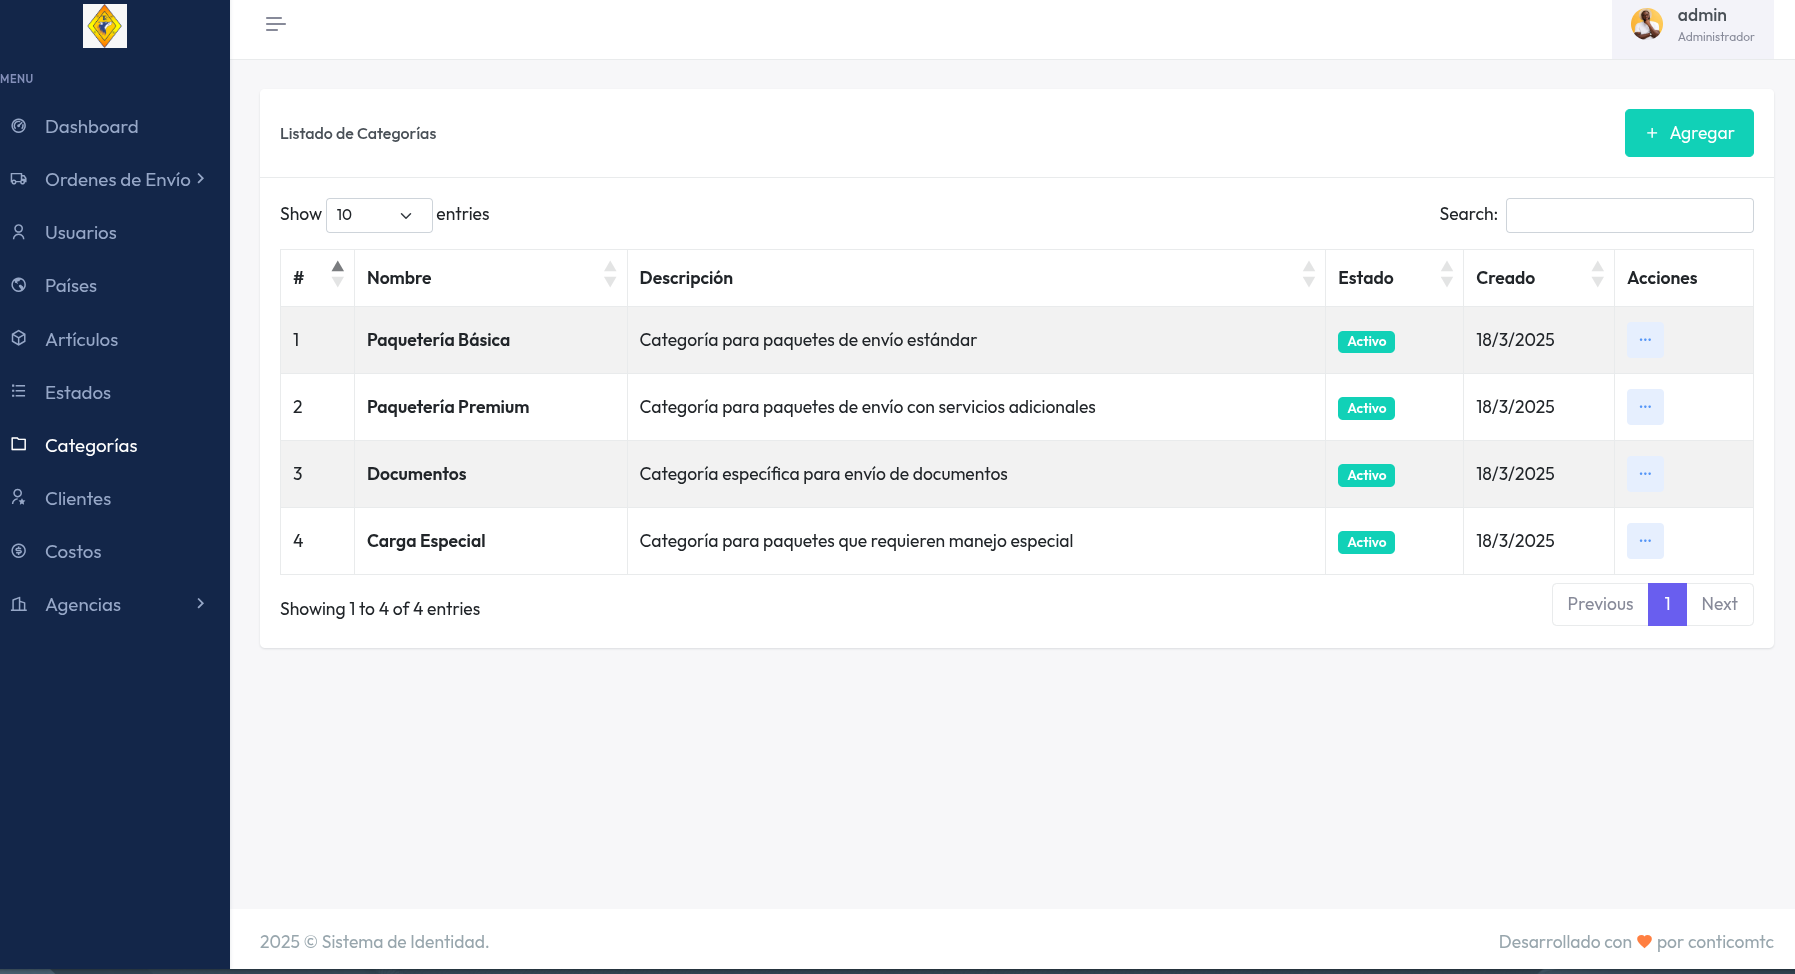Click the list icon beside Estados

pos(18,391)
